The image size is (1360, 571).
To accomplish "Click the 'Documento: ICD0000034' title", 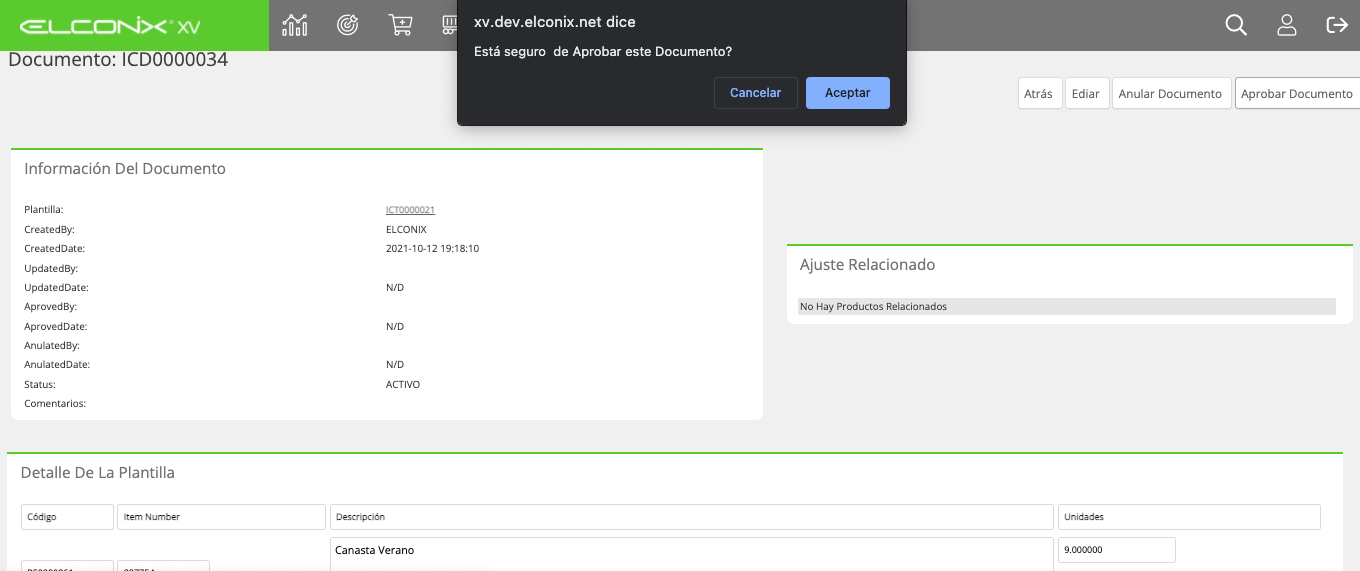I will point(118,60).
